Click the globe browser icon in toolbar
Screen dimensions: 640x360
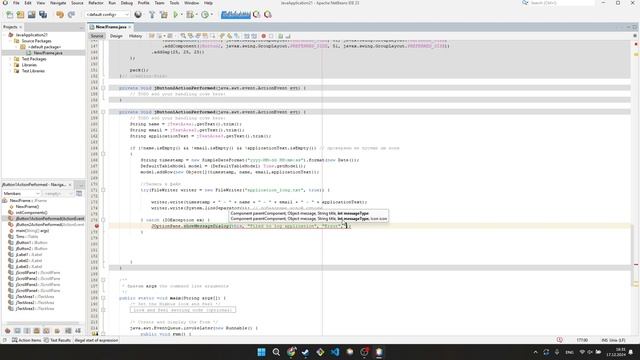[138, 15]
